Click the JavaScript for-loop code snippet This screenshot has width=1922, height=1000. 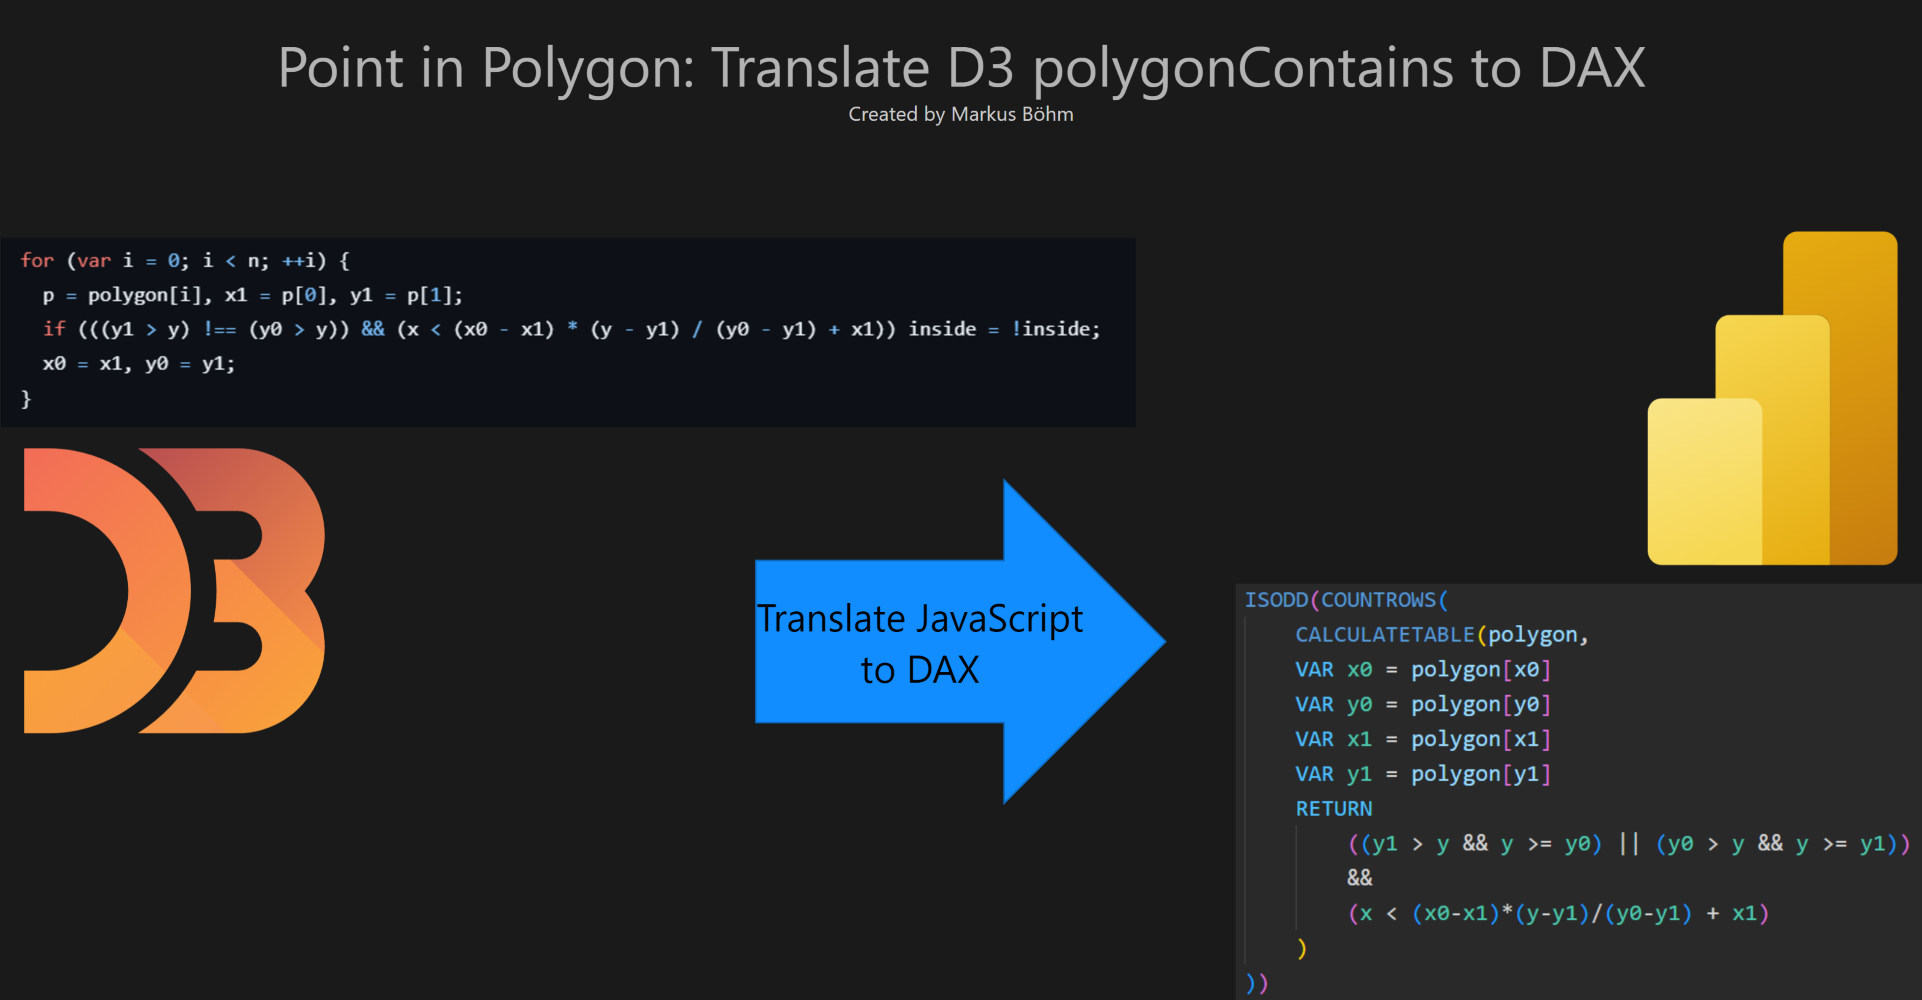(568, 332)
